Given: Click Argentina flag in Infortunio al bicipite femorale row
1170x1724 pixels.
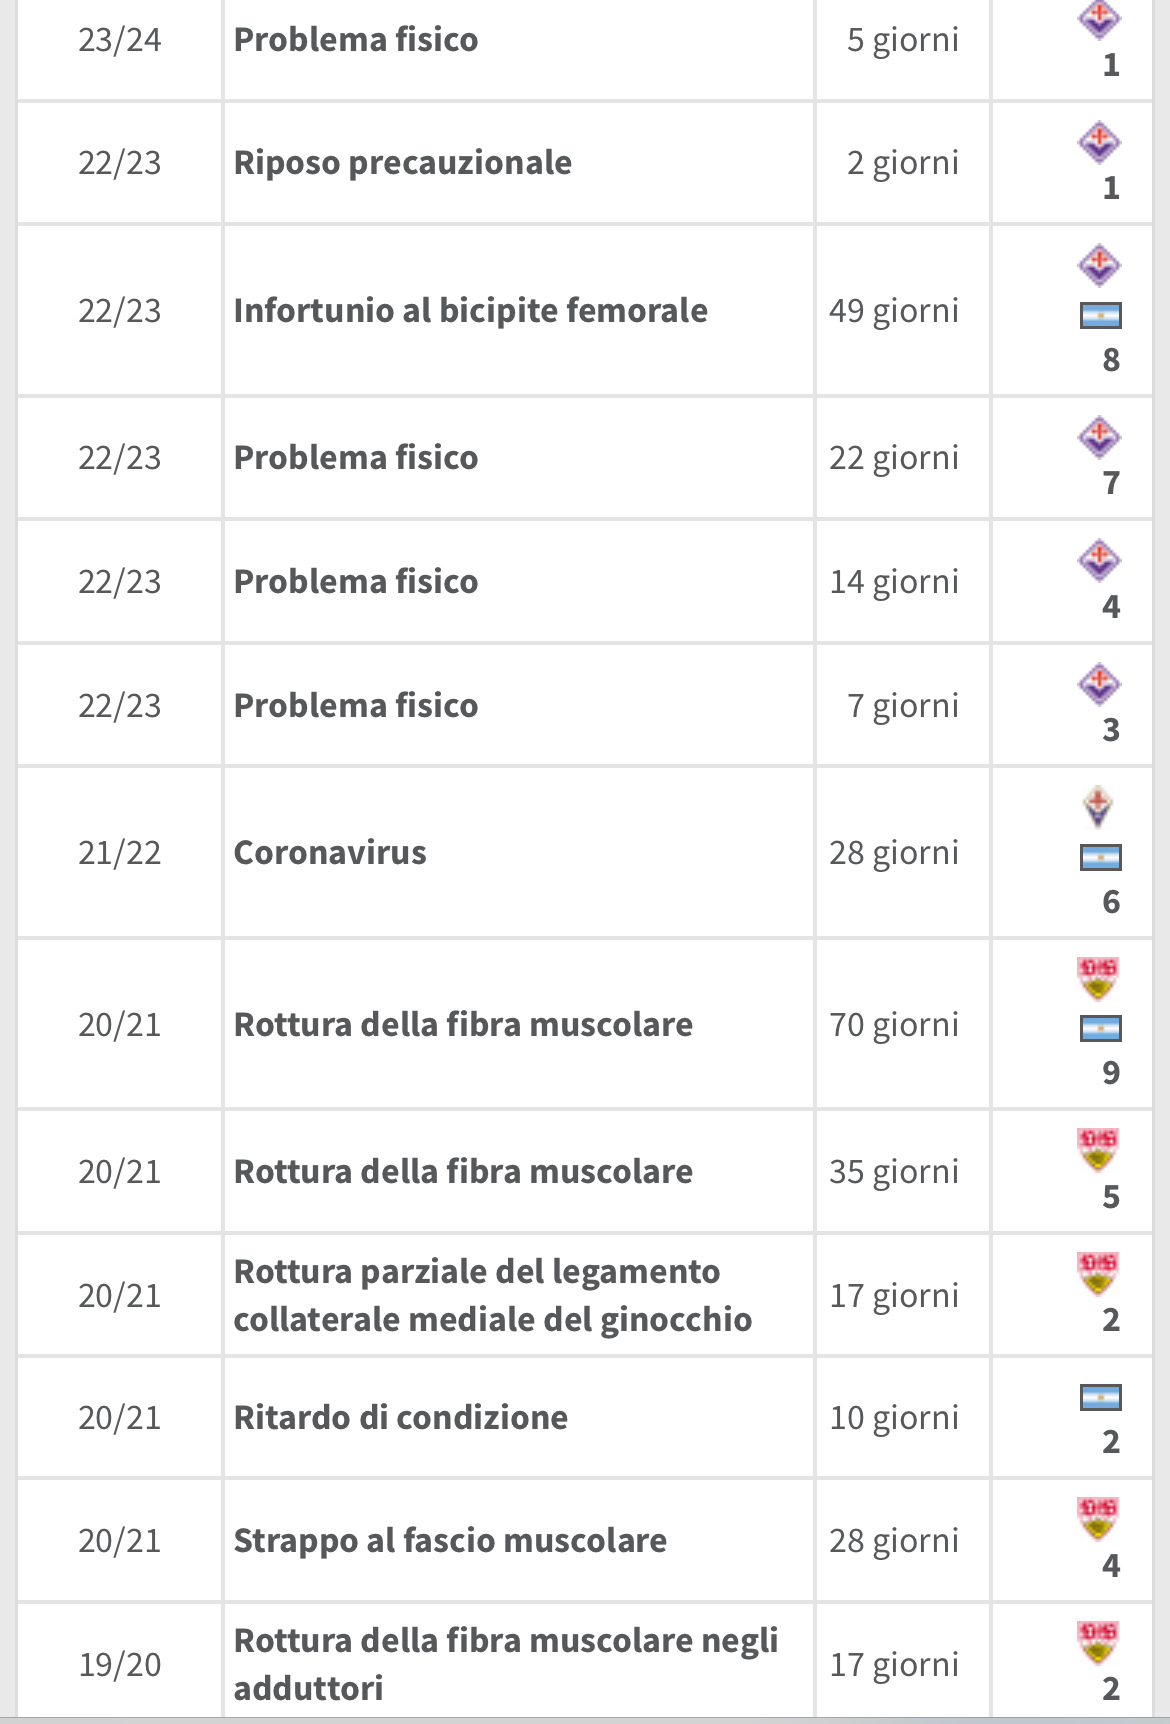Looking at the screenshot, I should point(1100,316).
